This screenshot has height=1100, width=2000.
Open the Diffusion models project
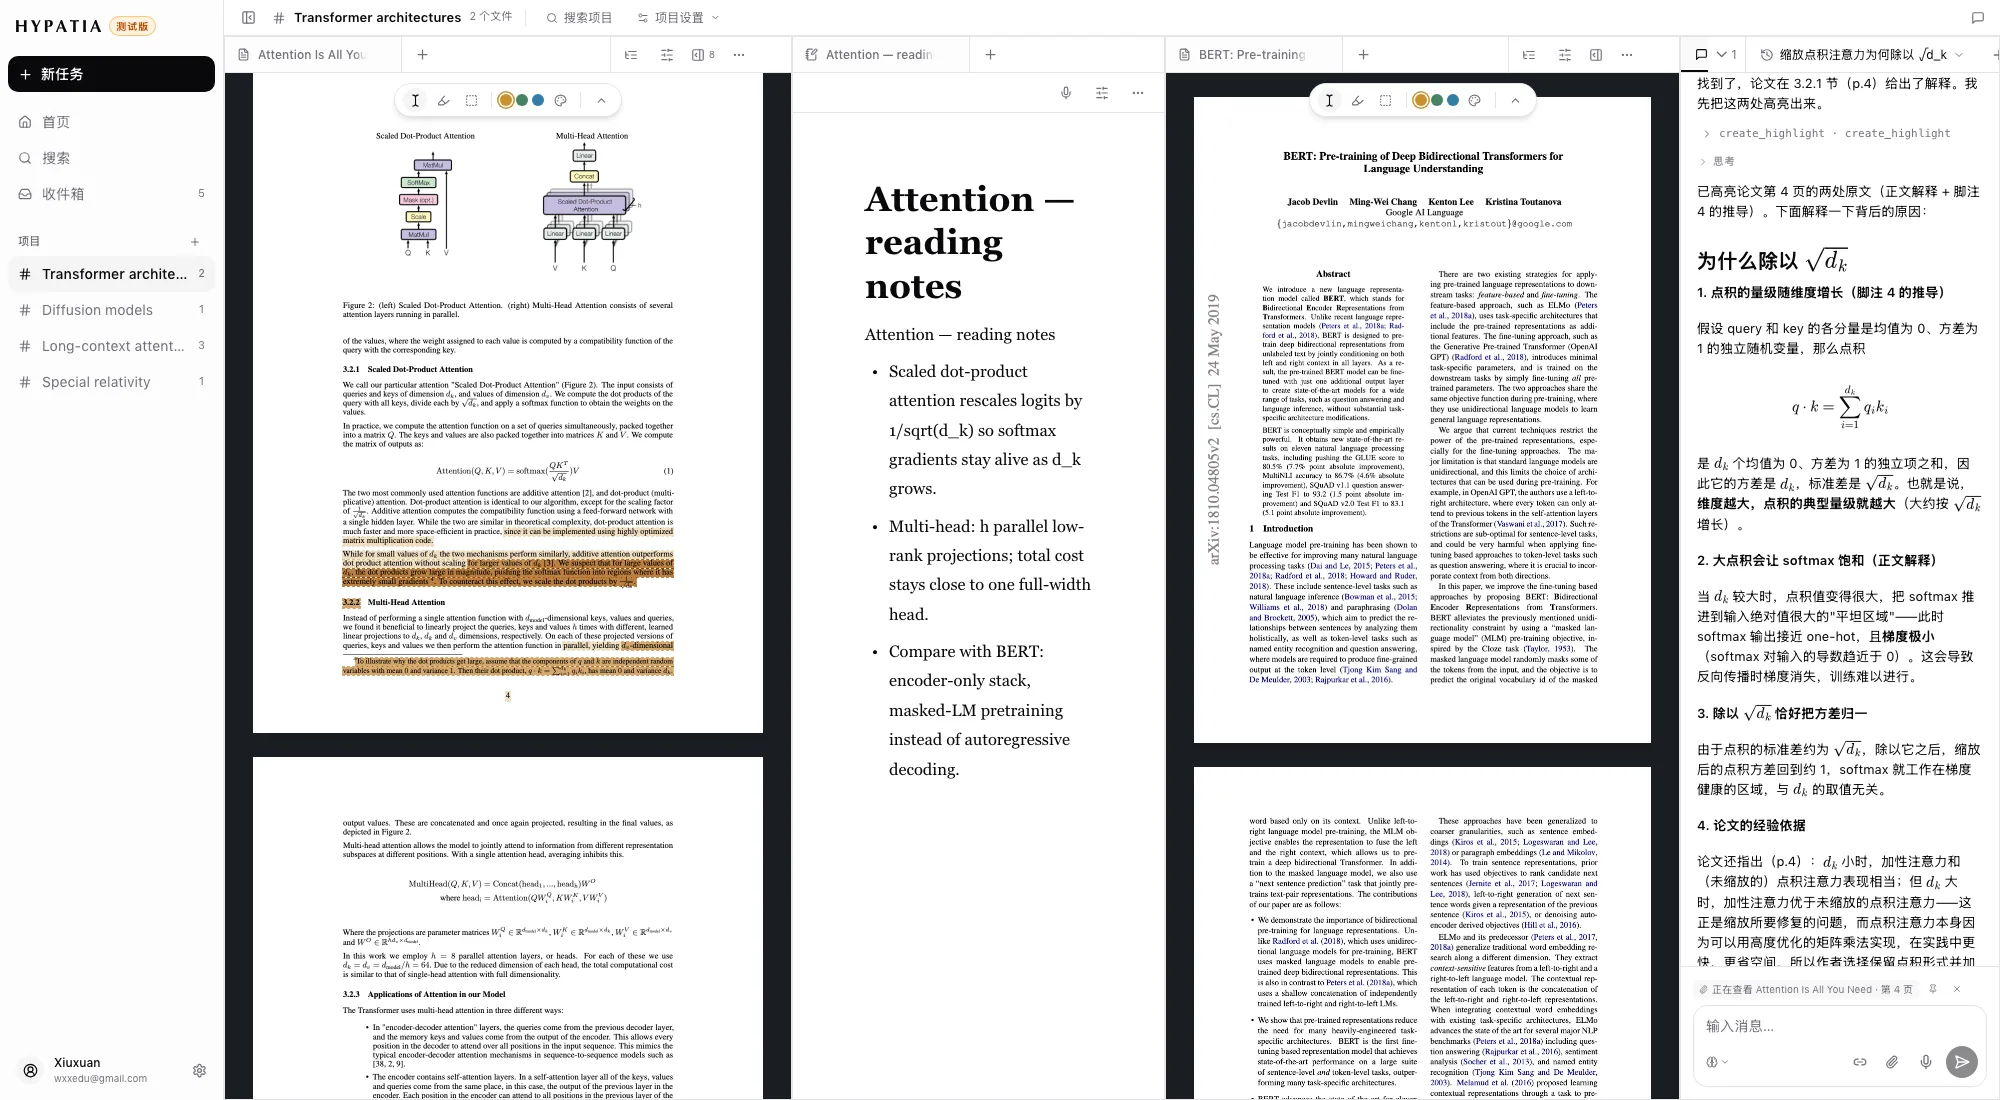point(111,310)
